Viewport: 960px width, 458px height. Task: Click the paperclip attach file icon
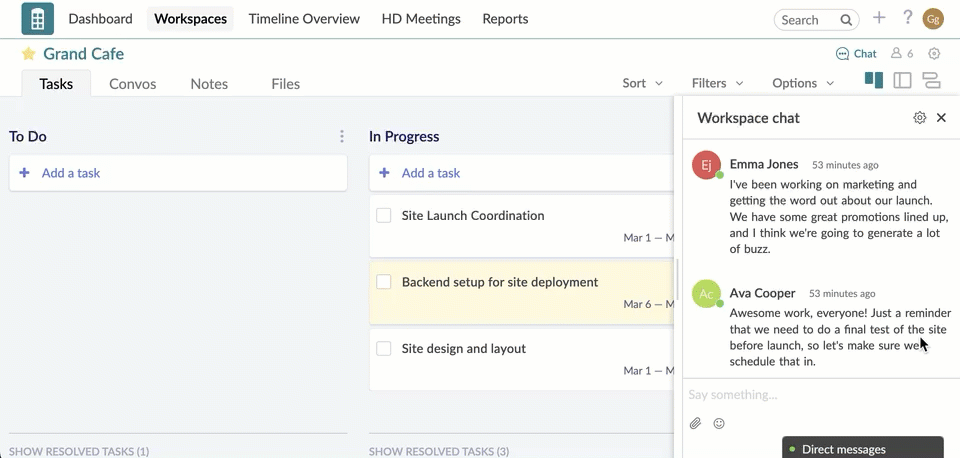695,423
